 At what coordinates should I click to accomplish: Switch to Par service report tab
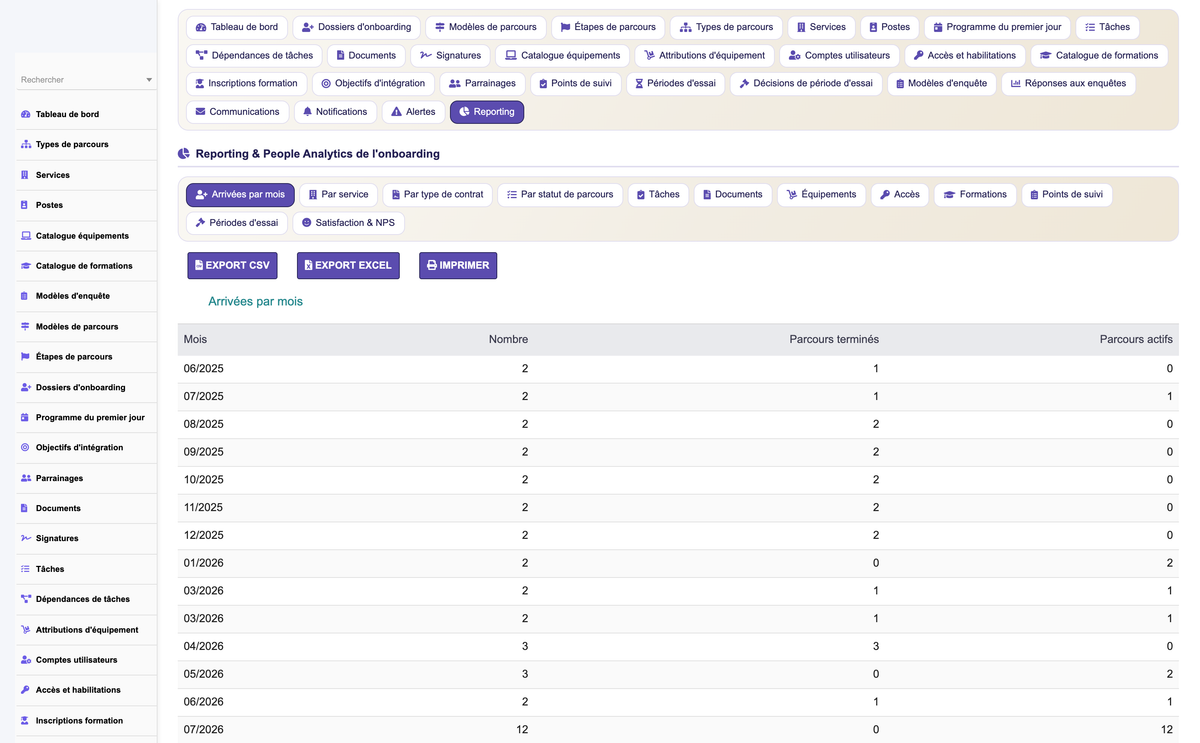pos(339,195)
